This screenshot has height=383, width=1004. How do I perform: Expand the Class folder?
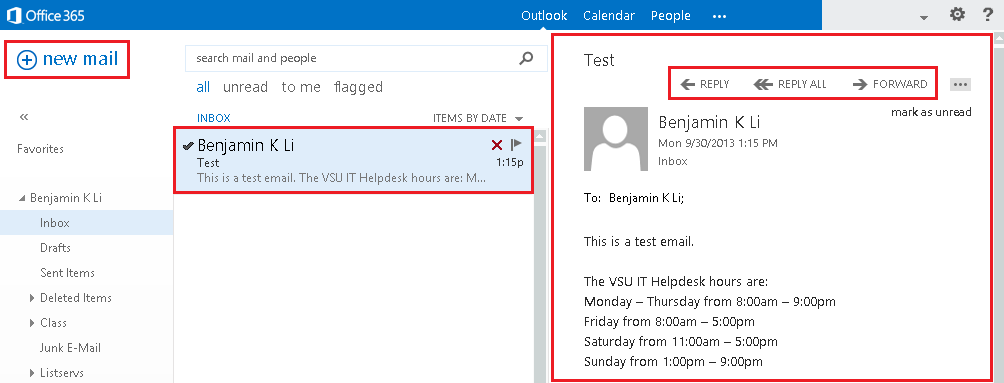coord(32,323)
